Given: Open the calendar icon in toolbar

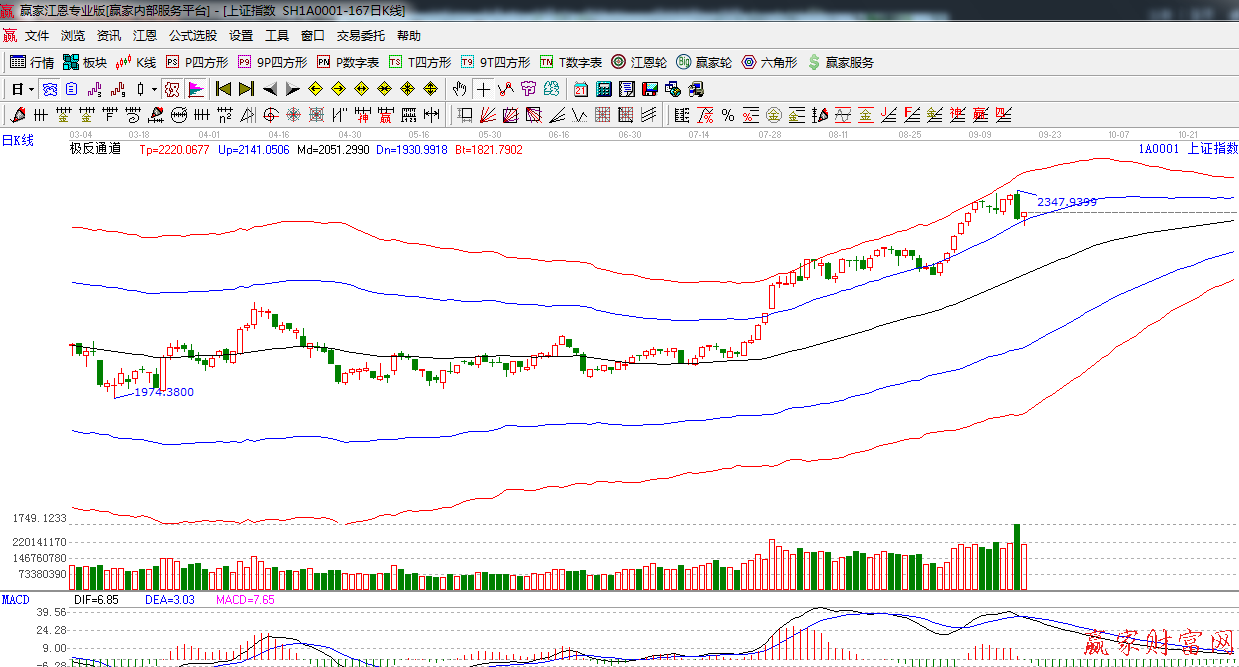Looking at the screenshot, I should tap(580, 89).
